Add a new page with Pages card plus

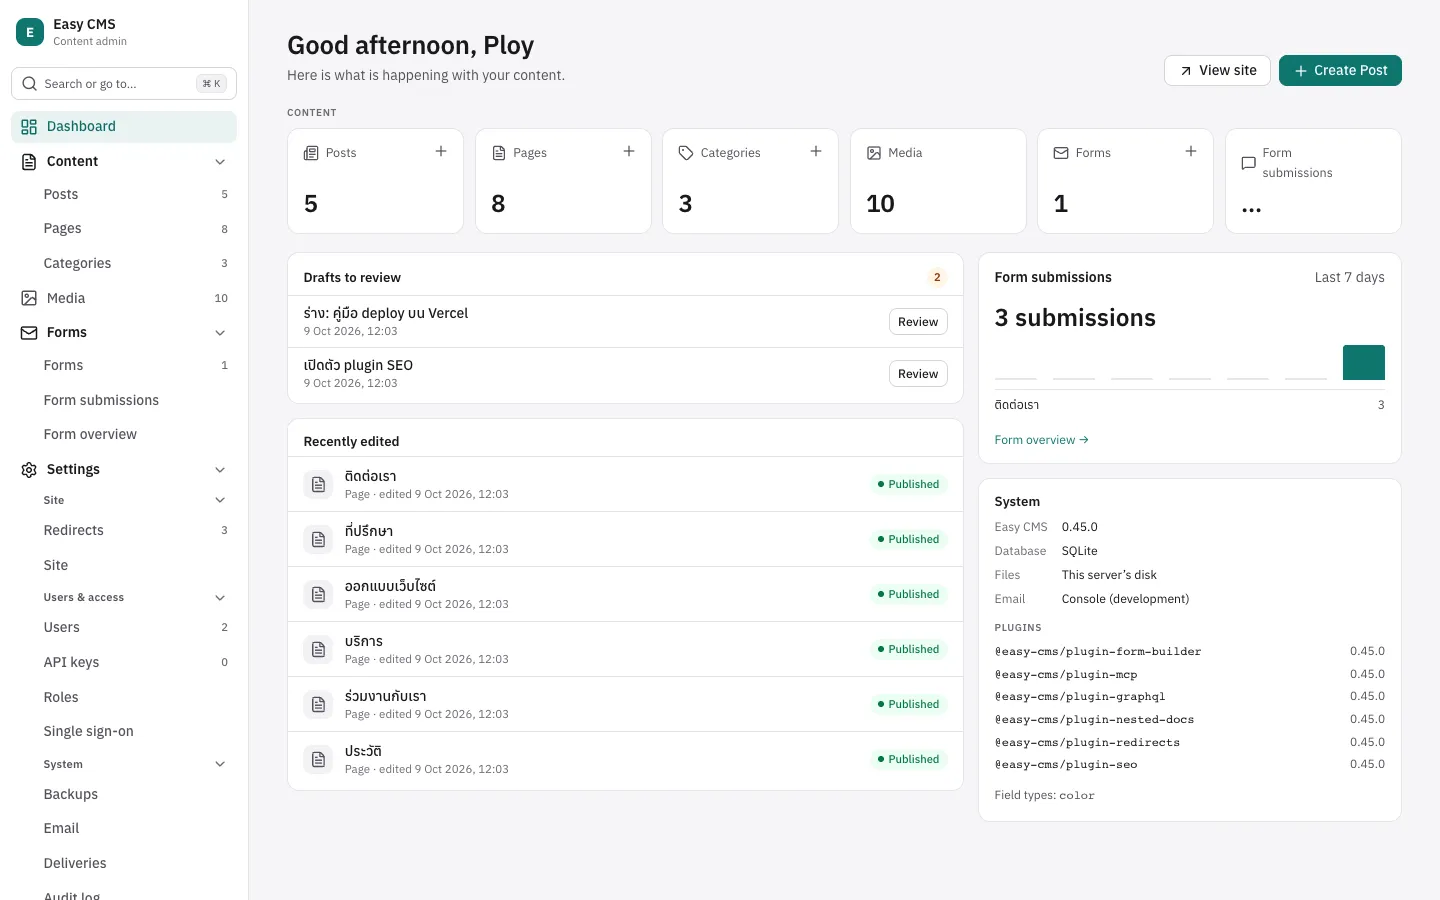(x=629, y=151)
